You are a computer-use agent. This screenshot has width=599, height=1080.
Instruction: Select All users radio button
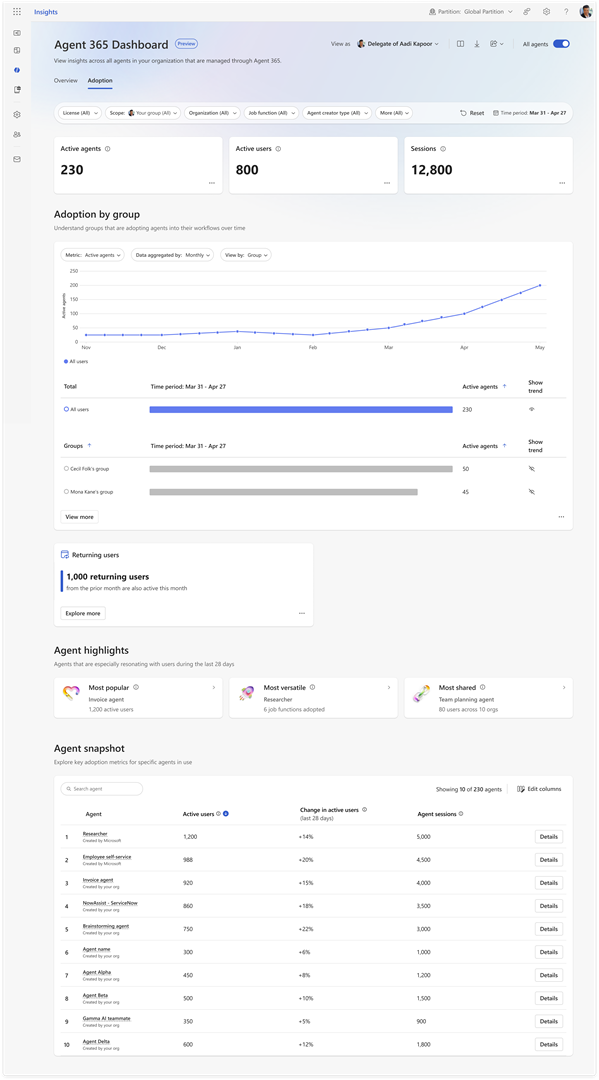pos(66,409)
